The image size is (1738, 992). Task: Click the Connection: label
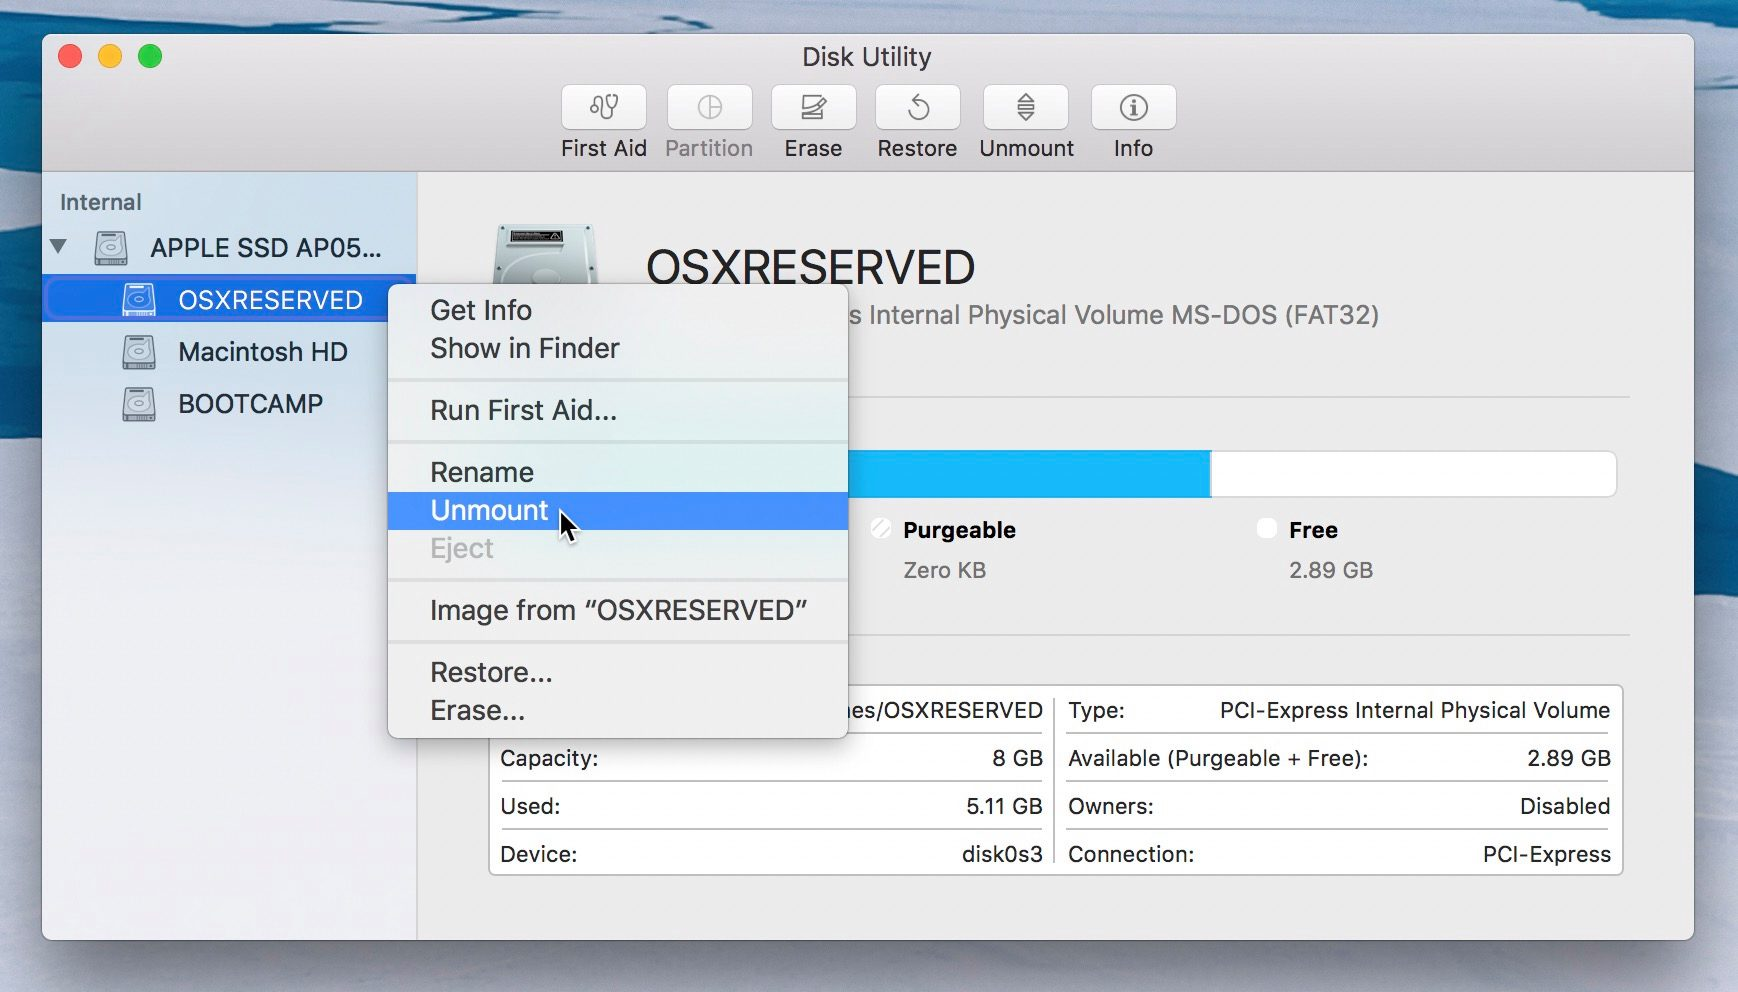tap(1131, 854)
